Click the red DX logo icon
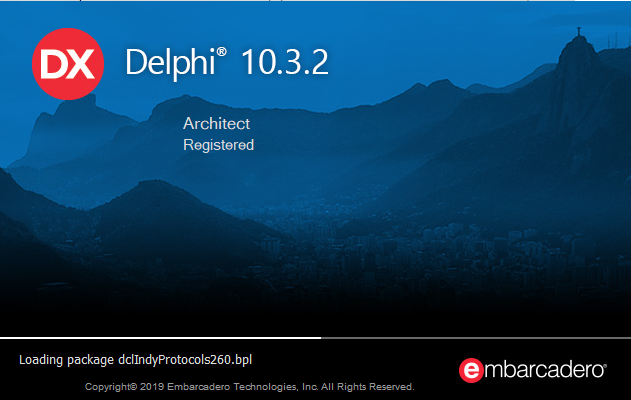Screen dimensions: 631x400 click(68, 64)
